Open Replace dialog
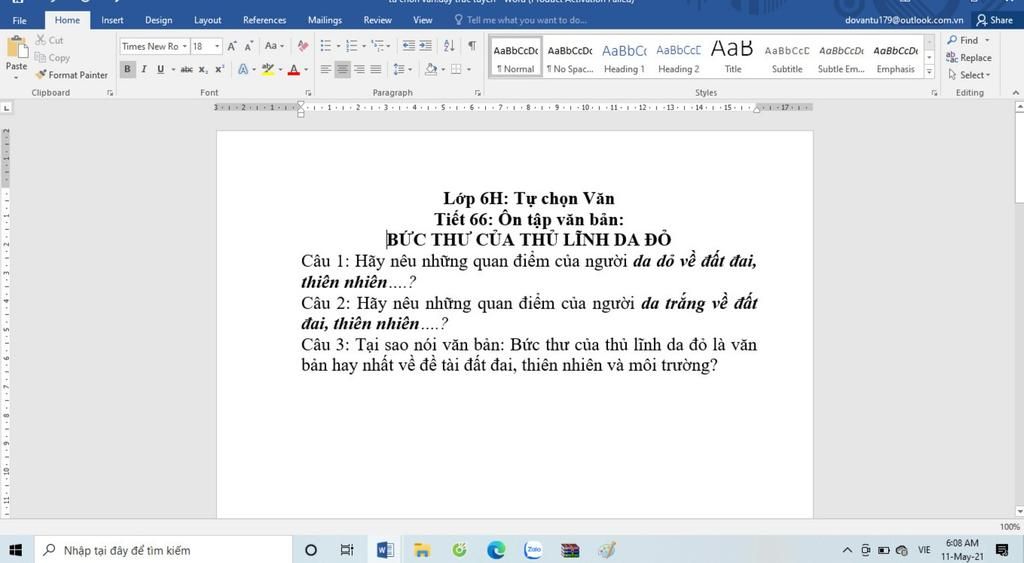The image size is (1024, 563). click(969, 57)
